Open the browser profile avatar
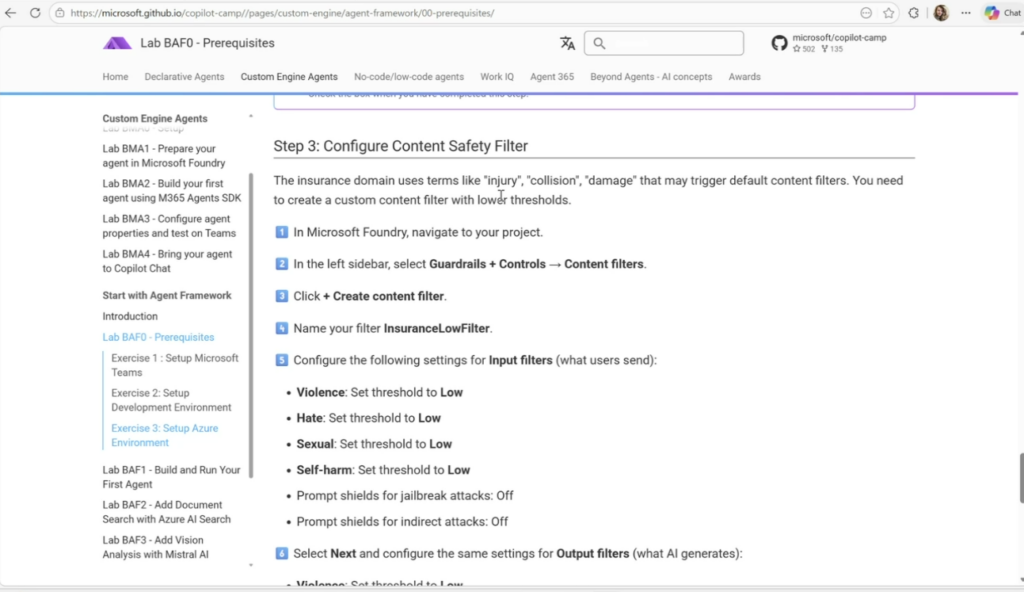 coord(941,13)
